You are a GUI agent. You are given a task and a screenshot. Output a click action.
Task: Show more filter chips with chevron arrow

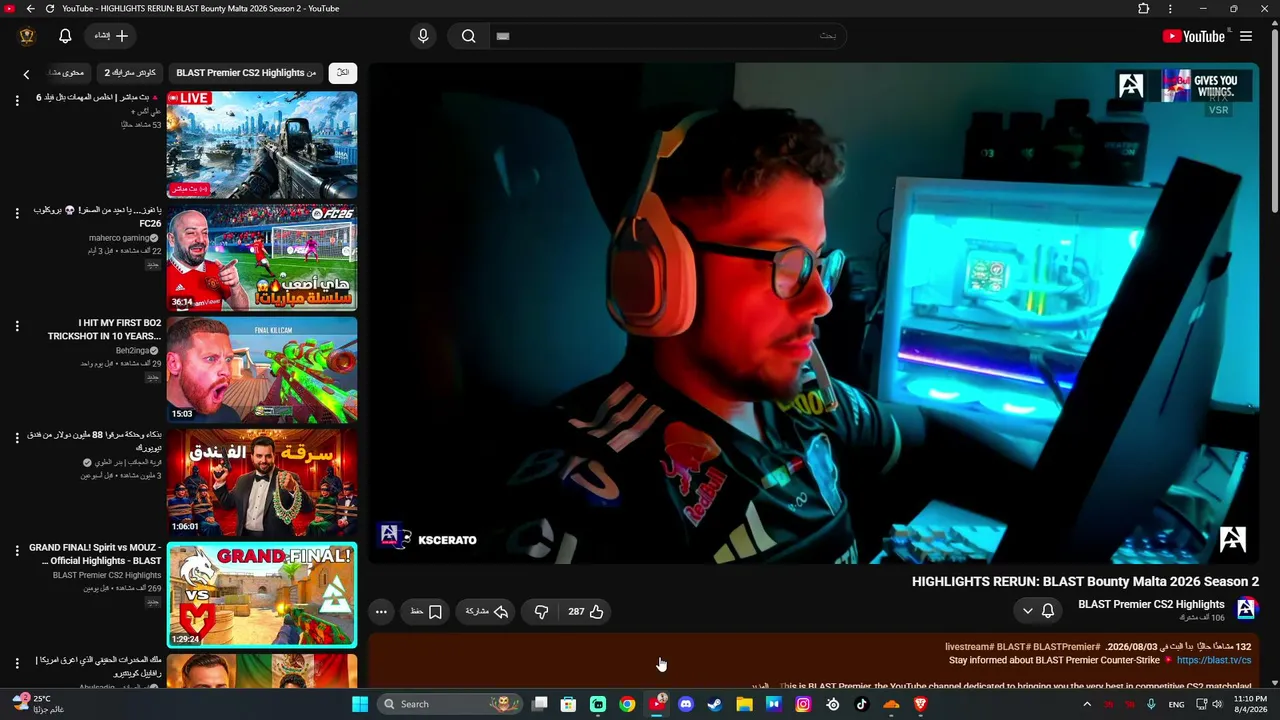pyautogui.click(x=27, y=74)
